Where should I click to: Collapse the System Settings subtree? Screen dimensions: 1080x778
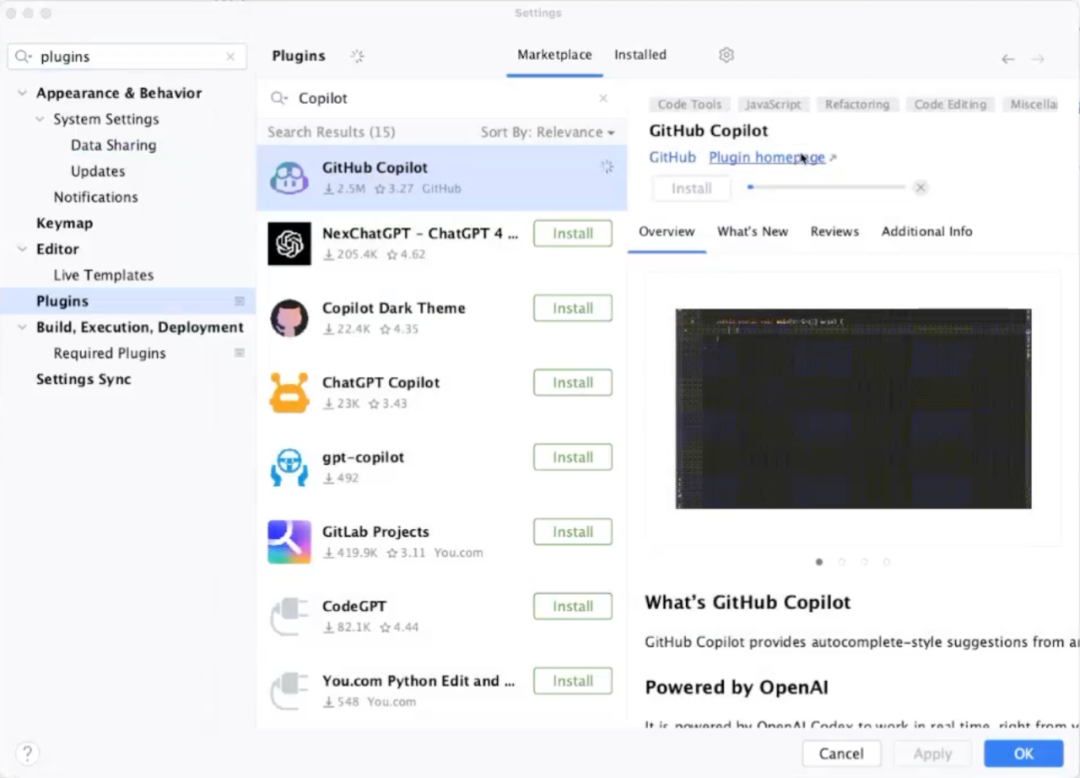40,119
